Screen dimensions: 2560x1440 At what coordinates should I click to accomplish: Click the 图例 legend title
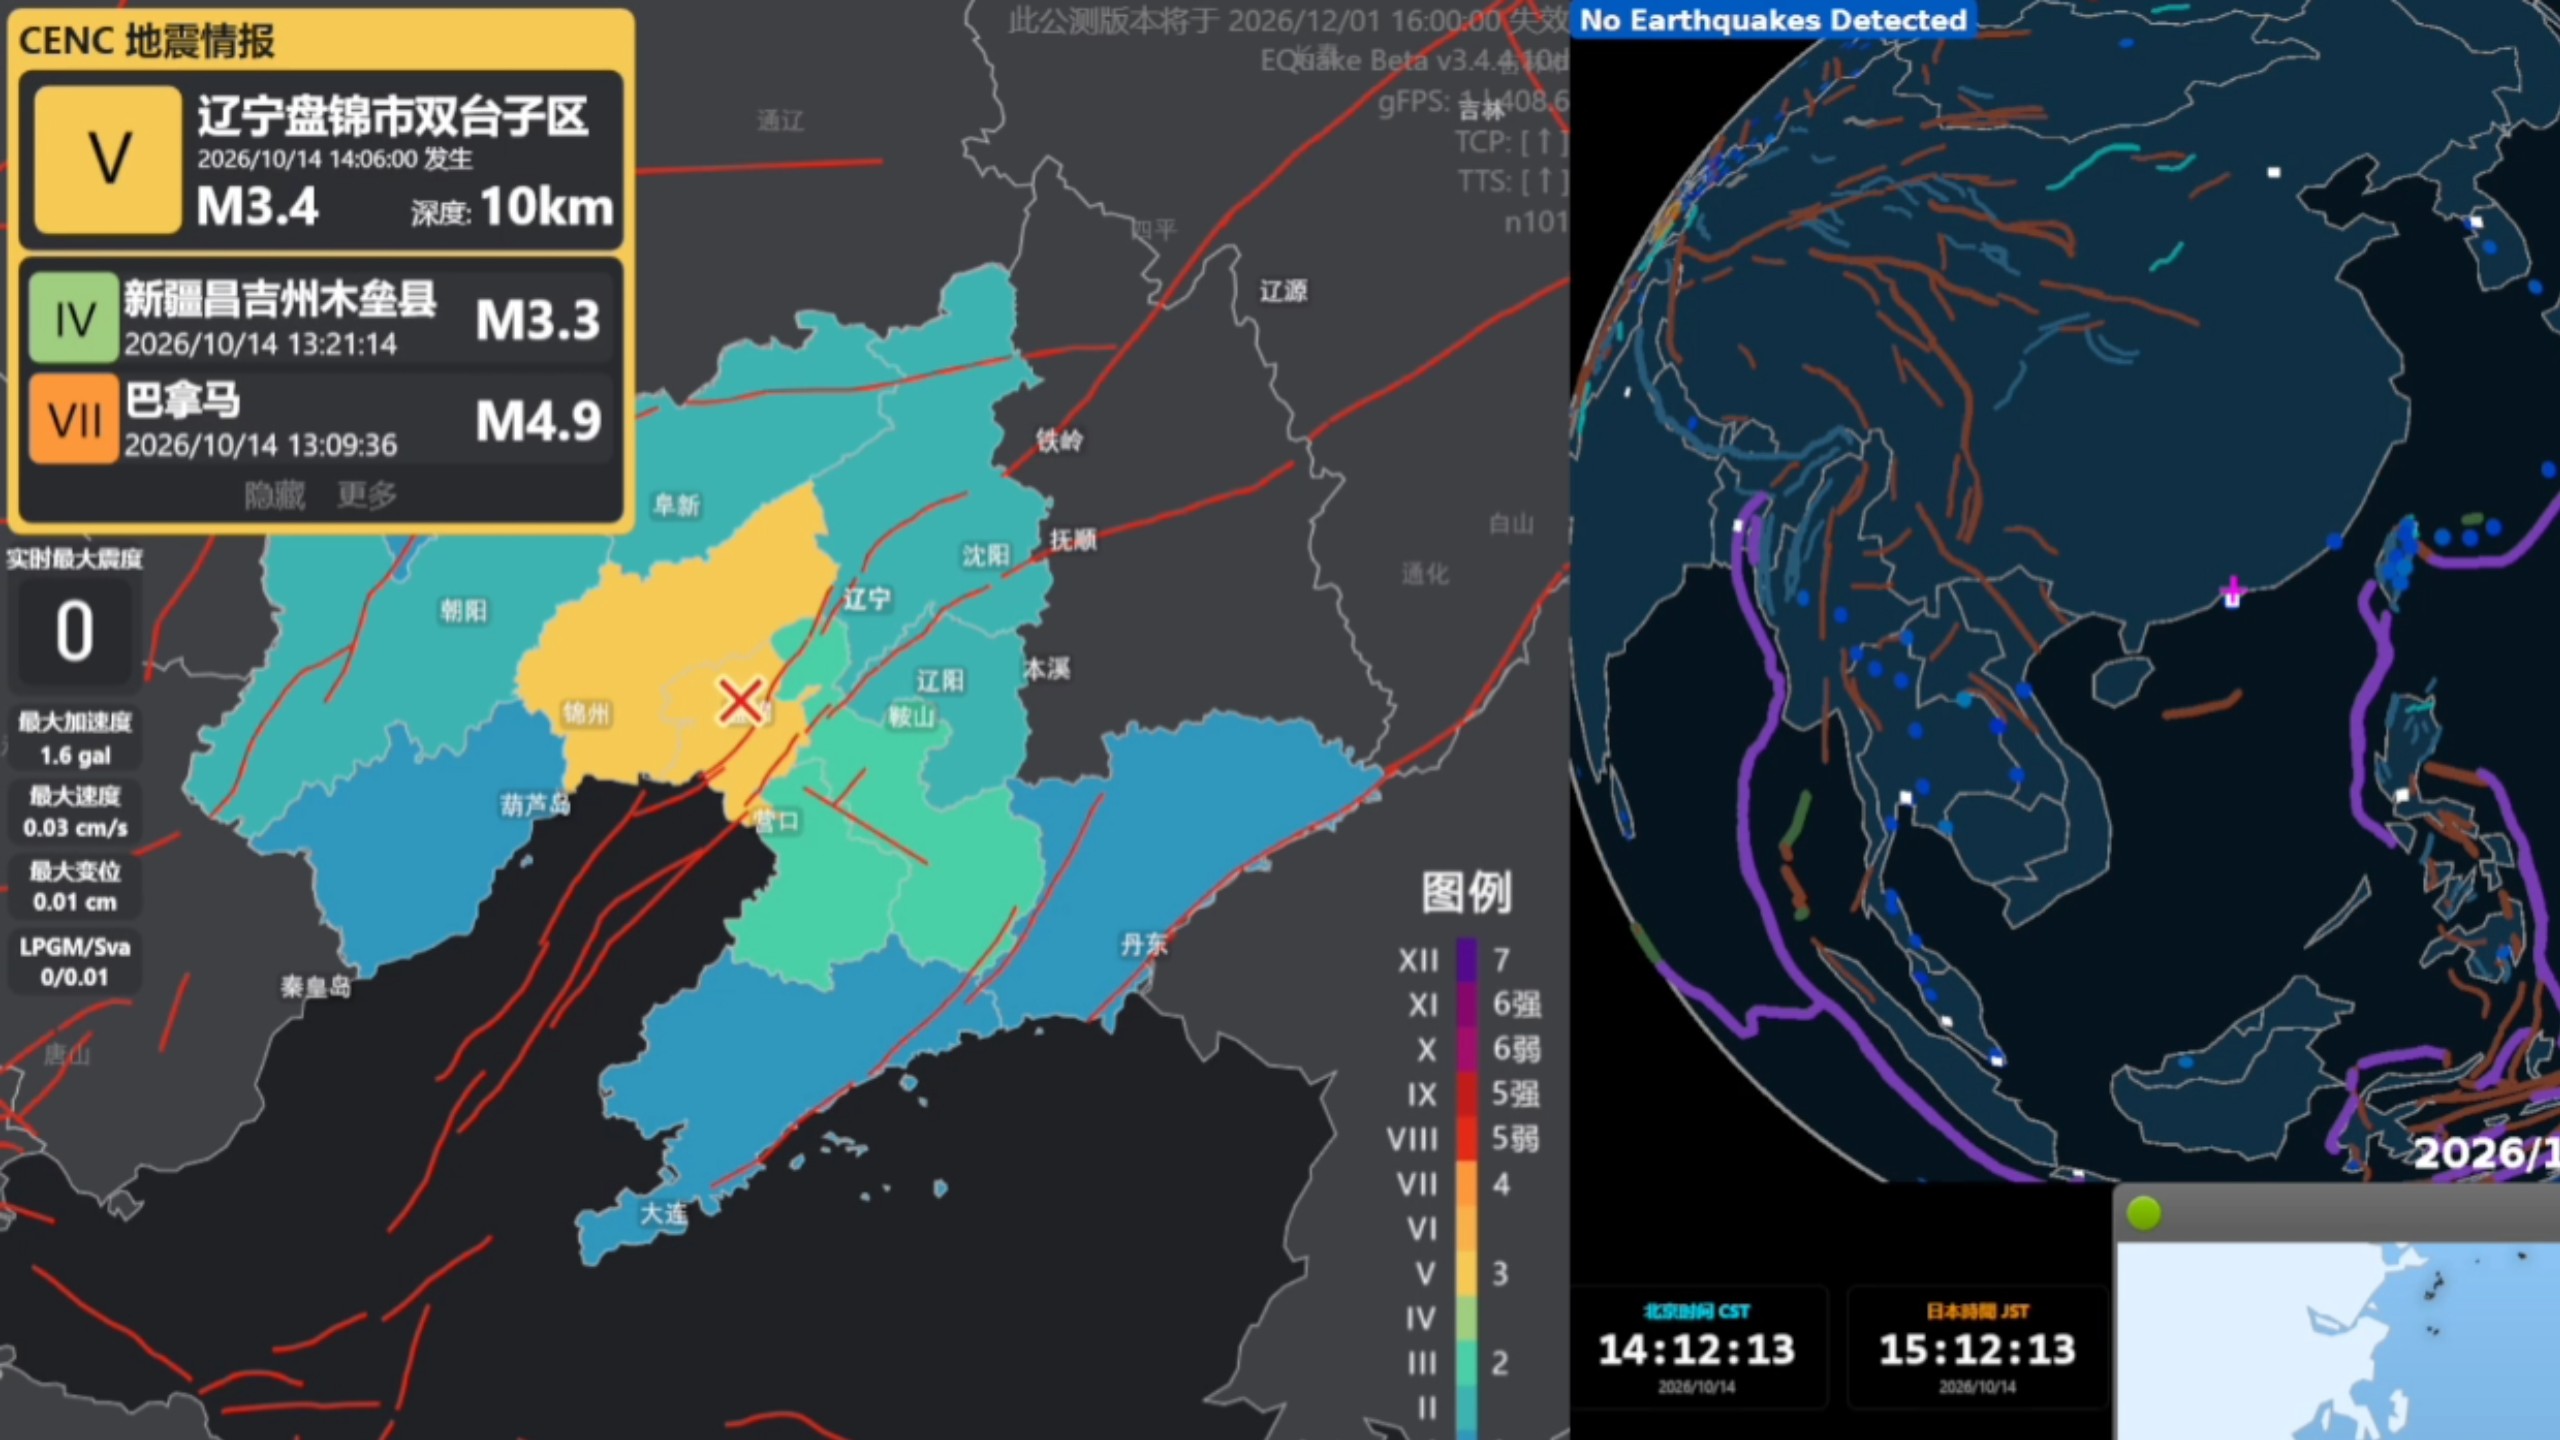(1466, 891)
